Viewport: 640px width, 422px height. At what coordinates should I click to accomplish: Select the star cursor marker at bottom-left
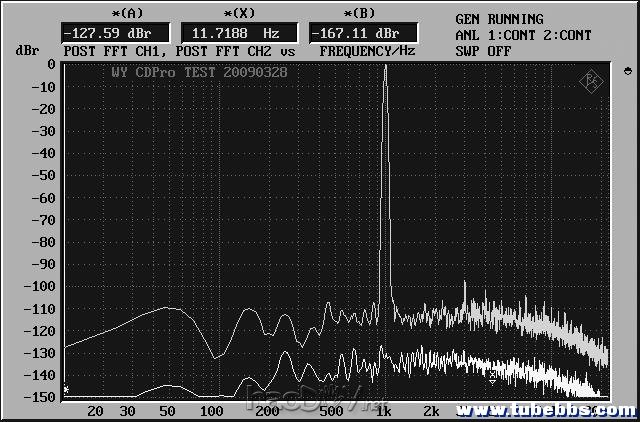(x=66, y=390)
